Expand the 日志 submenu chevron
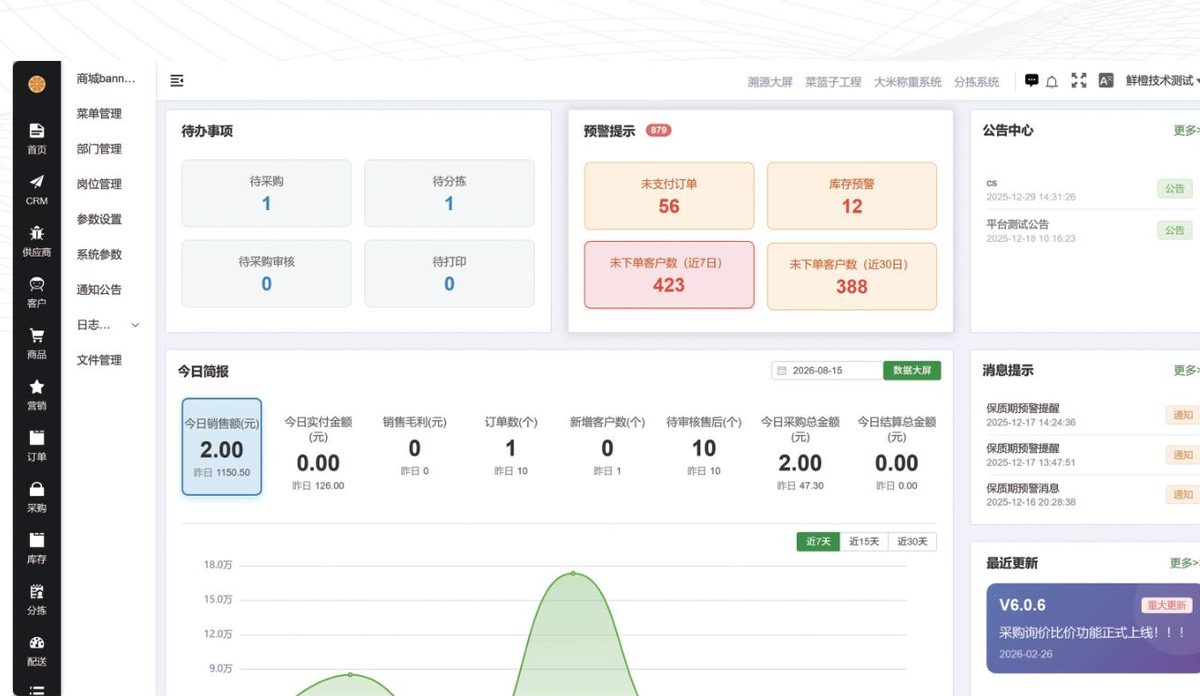The width and height of the screenshot is (1200, 696). 135,325
